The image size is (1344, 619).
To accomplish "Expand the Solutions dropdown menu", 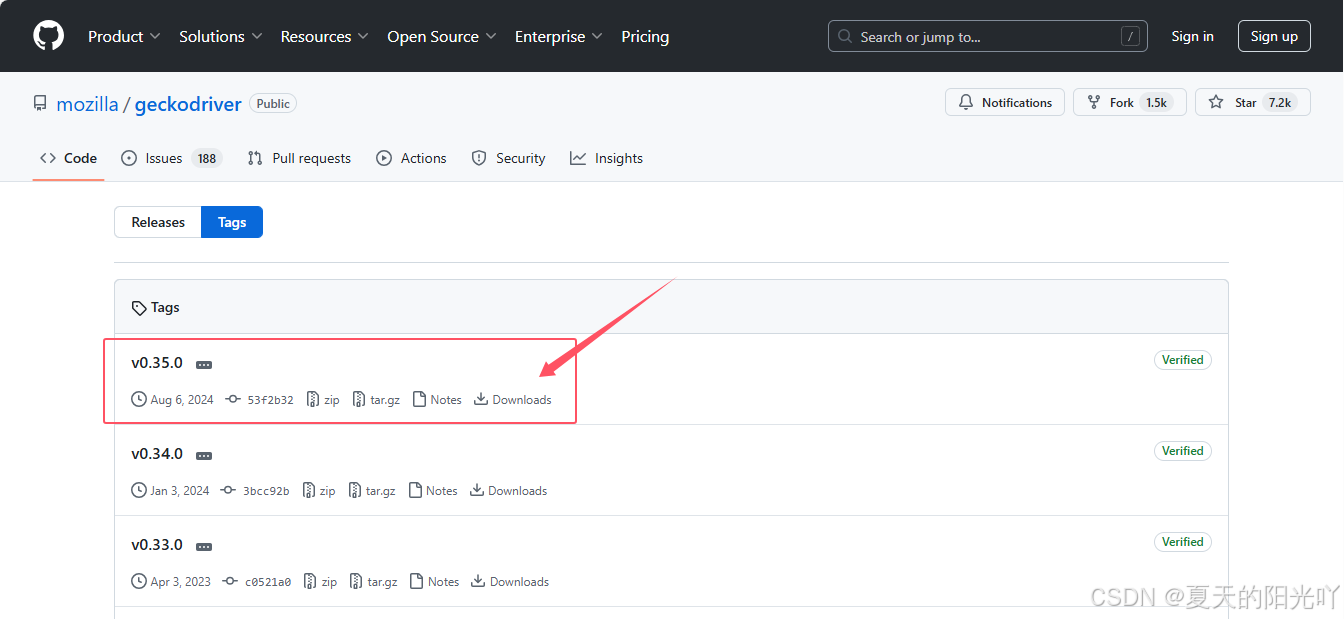I will point(220,36).
